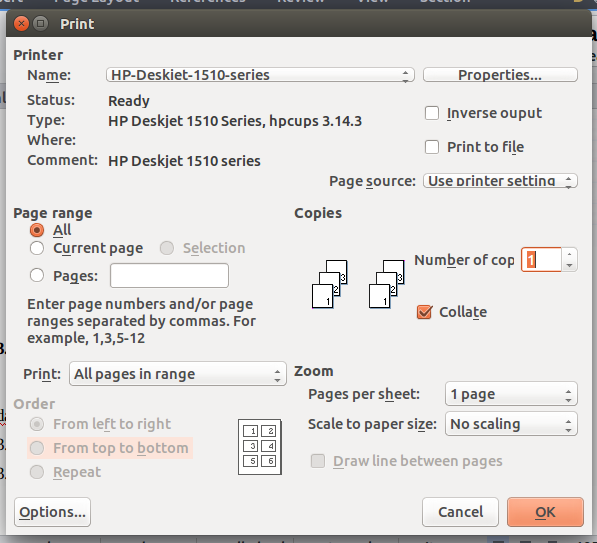Uncheck the Collate checkbox
This screenshot has width=597, height=543.
pyautogui.click(x=424, y=312)
